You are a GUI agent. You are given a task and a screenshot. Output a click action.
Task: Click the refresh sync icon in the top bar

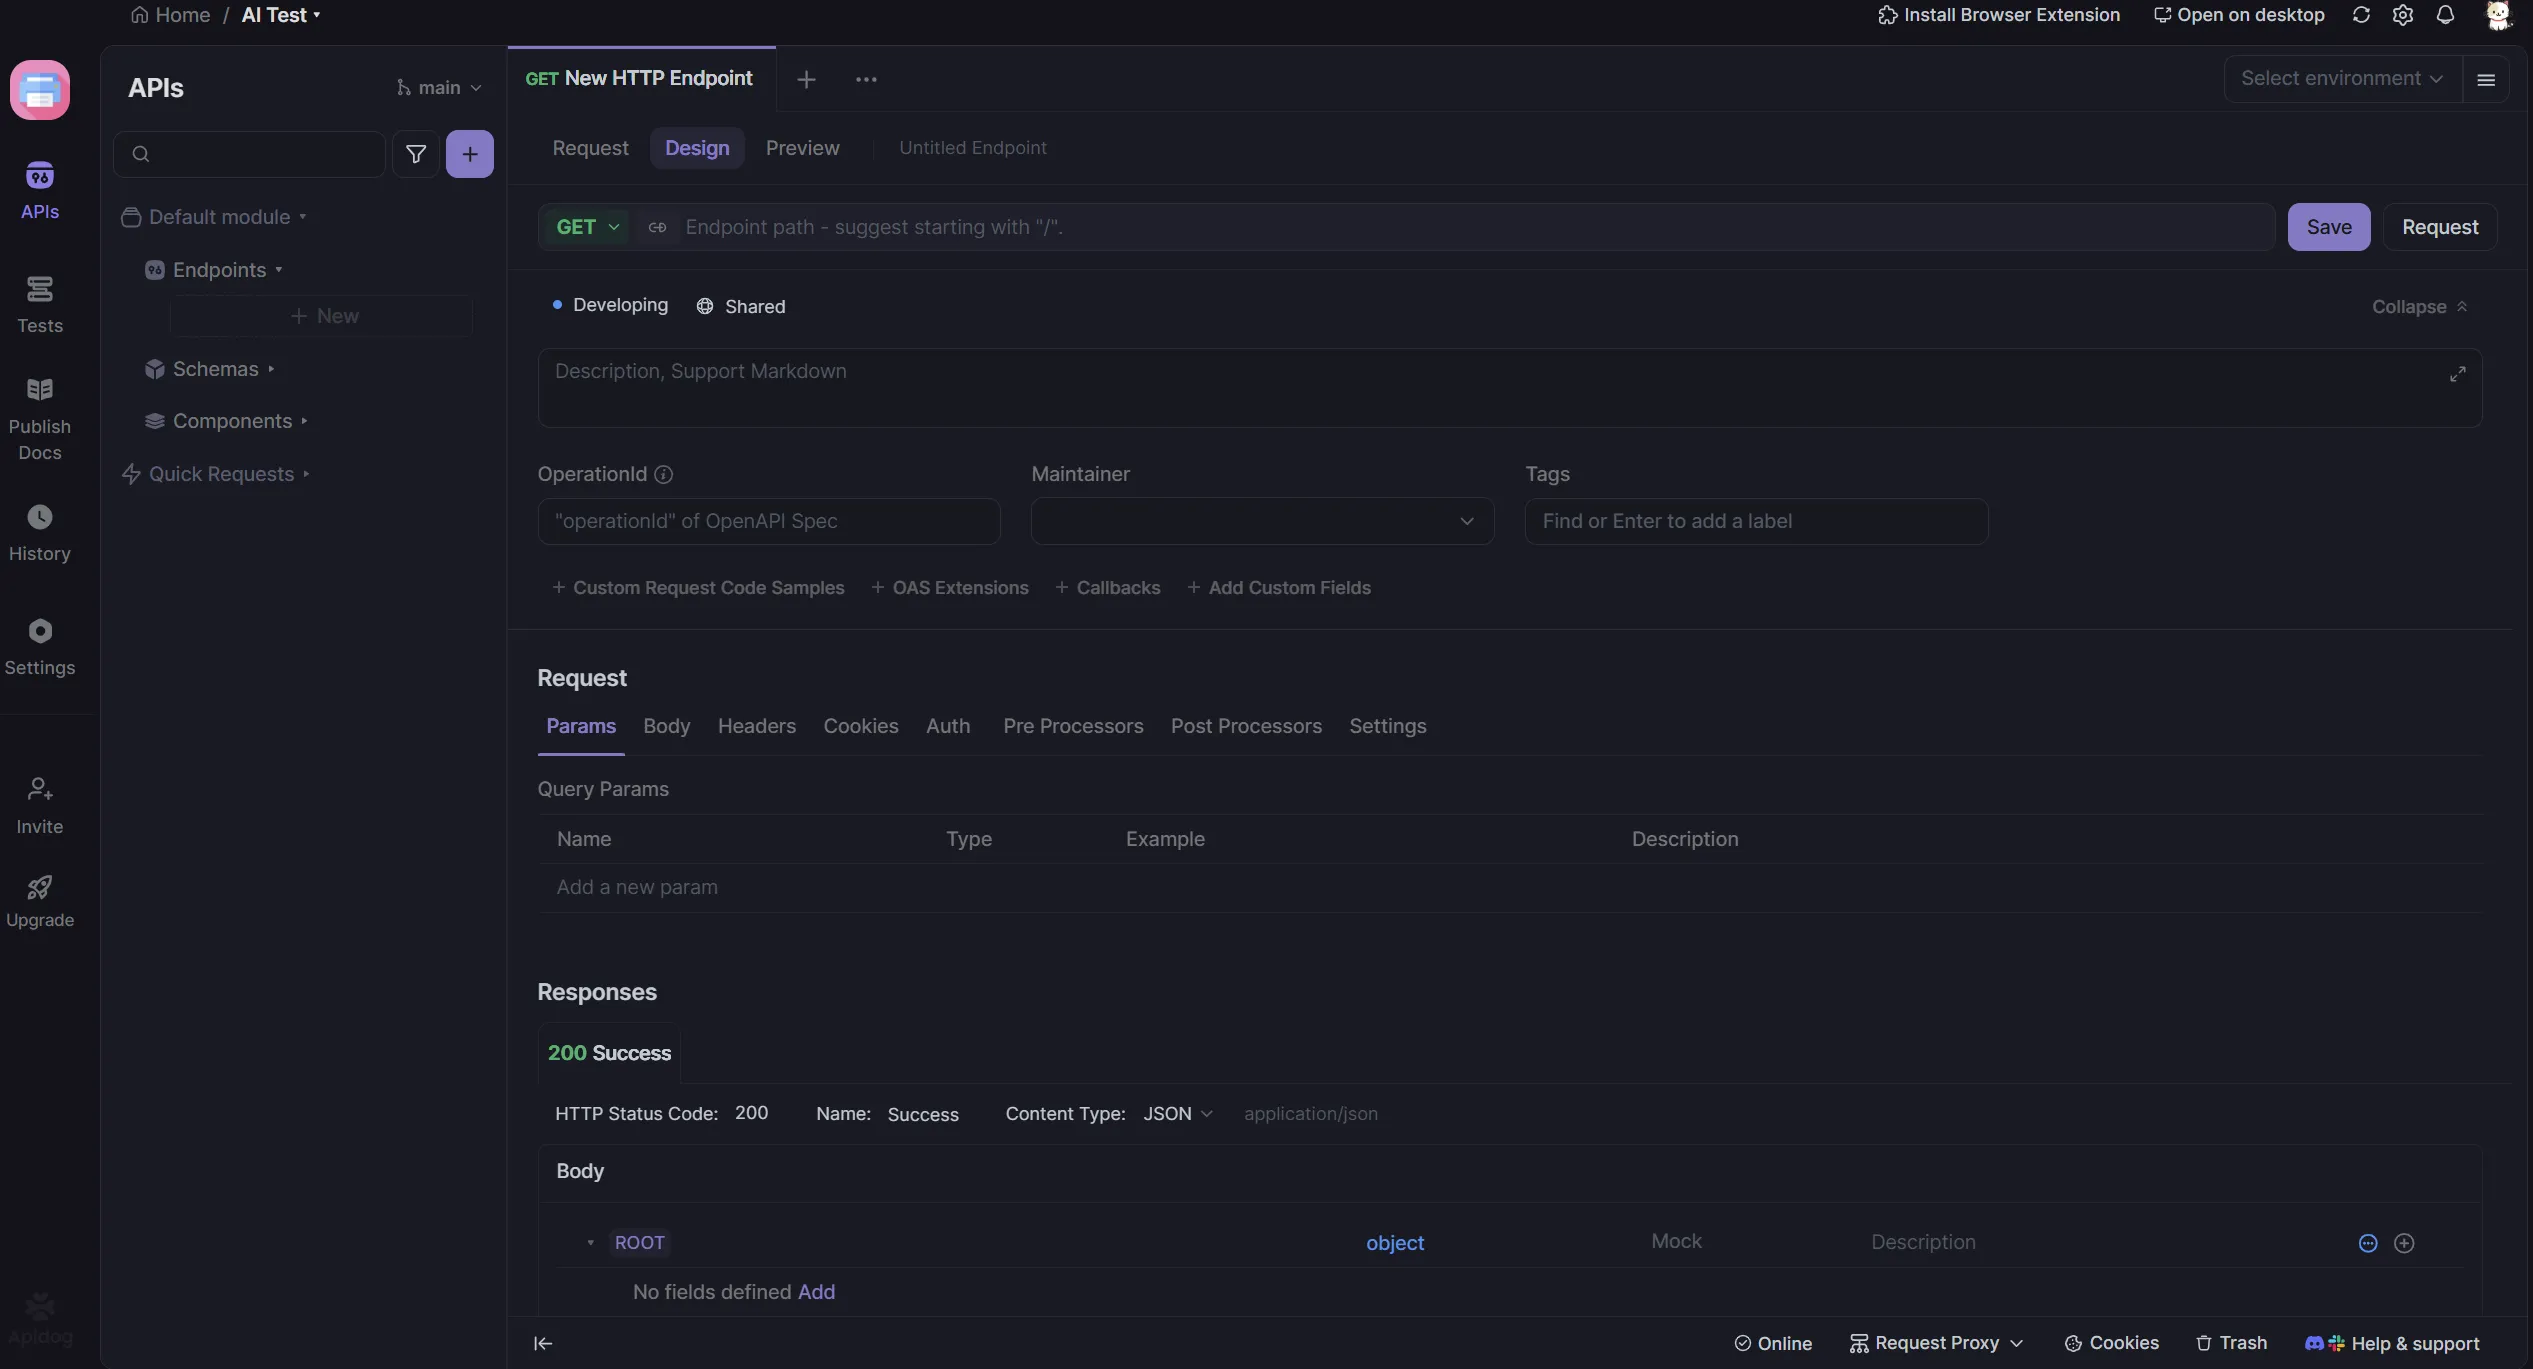pyautogui.click(x=2361, y=15)
